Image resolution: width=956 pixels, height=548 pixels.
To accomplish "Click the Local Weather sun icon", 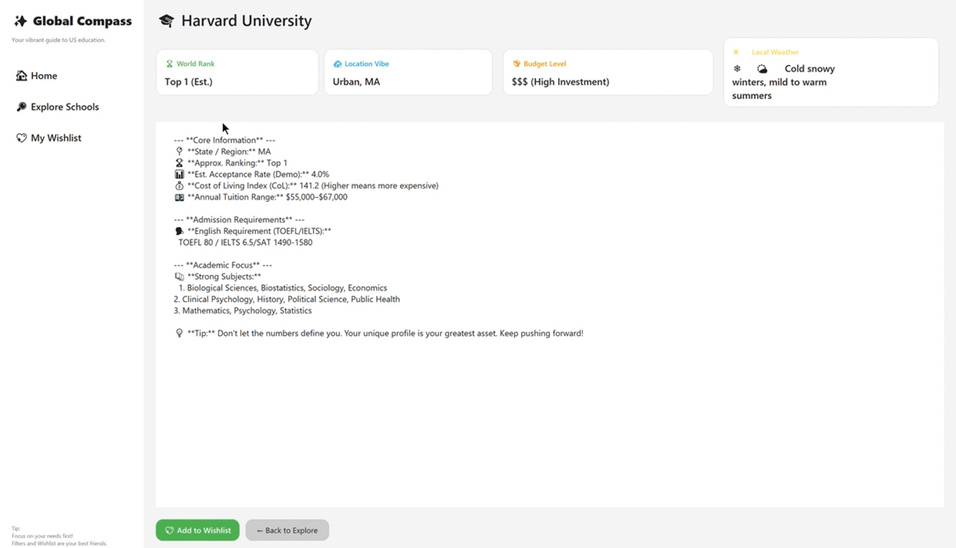I will (736, 52).
